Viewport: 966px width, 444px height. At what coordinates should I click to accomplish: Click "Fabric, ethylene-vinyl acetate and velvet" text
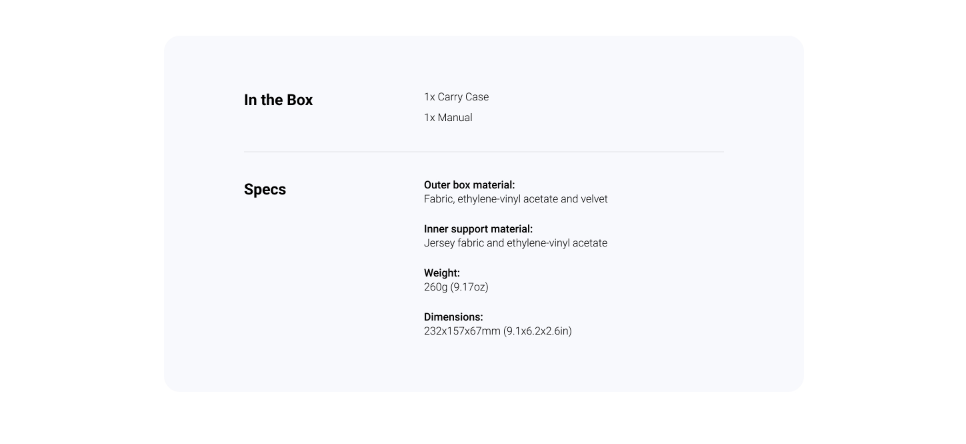point(516,199)
